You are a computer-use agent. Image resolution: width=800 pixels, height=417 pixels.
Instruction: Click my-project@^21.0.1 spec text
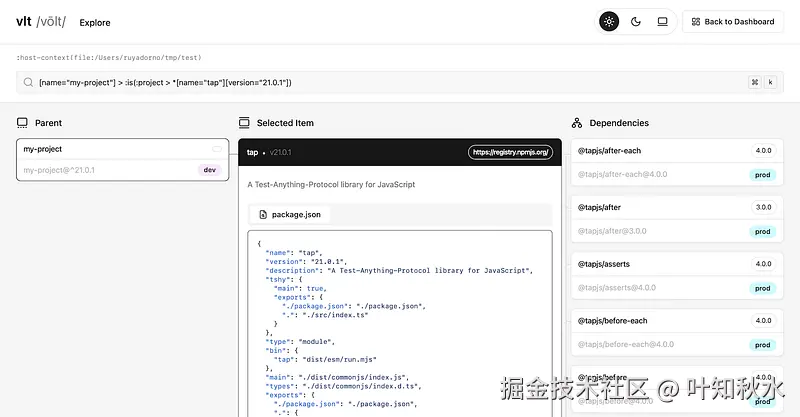[x=59, y=170]
